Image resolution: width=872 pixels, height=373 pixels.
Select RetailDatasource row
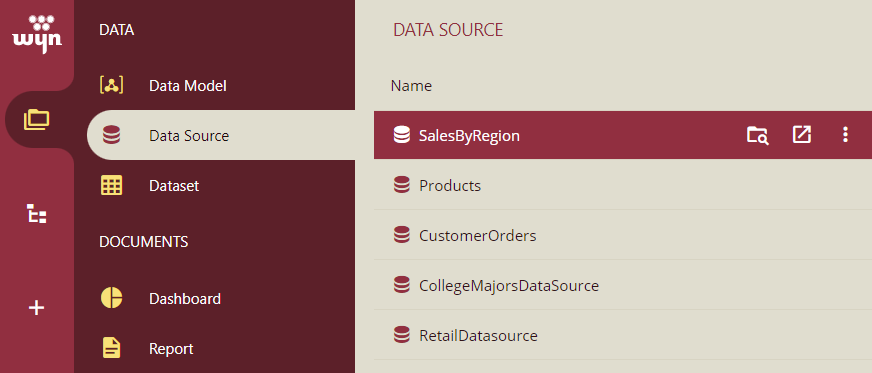coord(623,335)
